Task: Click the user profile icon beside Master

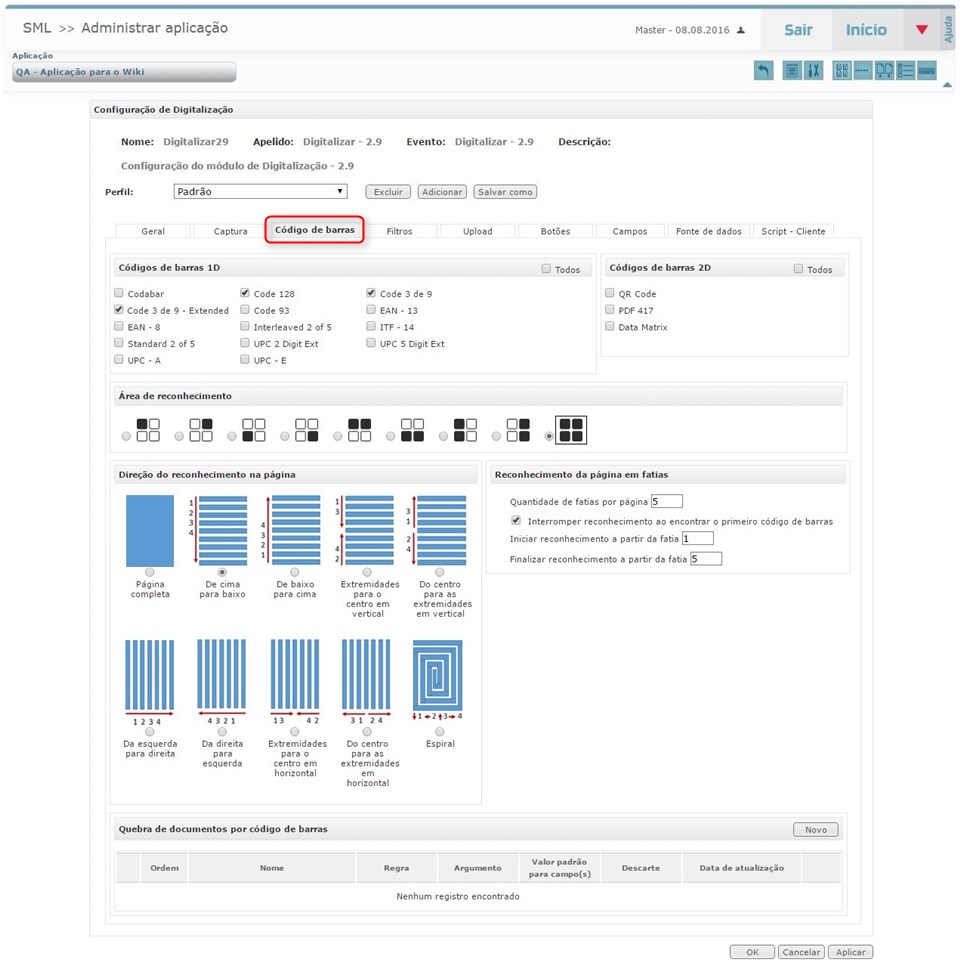Action: pyautogui.click(x=741, y=30)
